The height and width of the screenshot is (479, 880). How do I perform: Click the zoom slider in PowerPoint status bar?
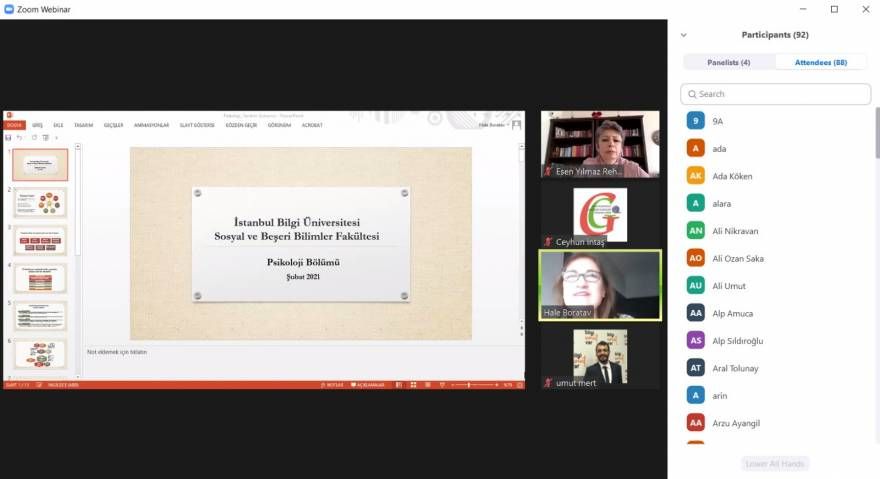pyautogui.click(x=475, y=385)
